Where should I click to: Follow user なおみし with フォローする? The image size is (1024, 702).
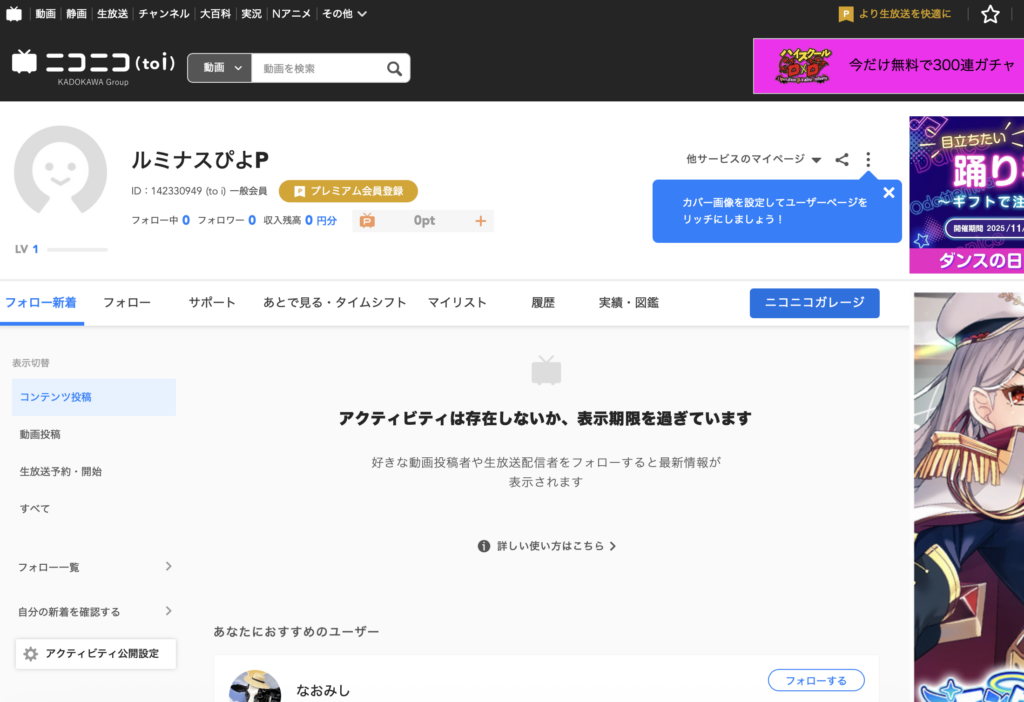point(815,681)
